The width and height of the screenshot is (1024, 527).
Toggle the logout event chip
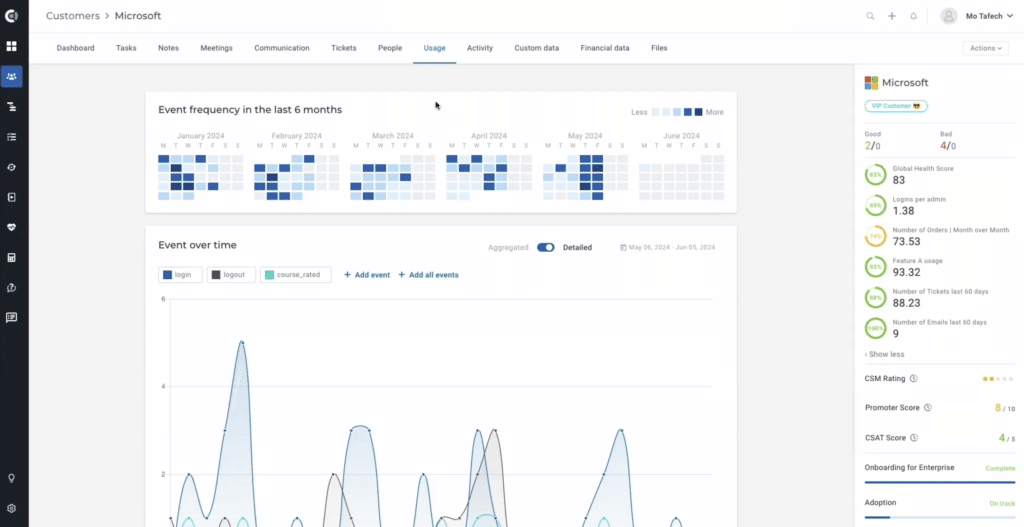231,275
